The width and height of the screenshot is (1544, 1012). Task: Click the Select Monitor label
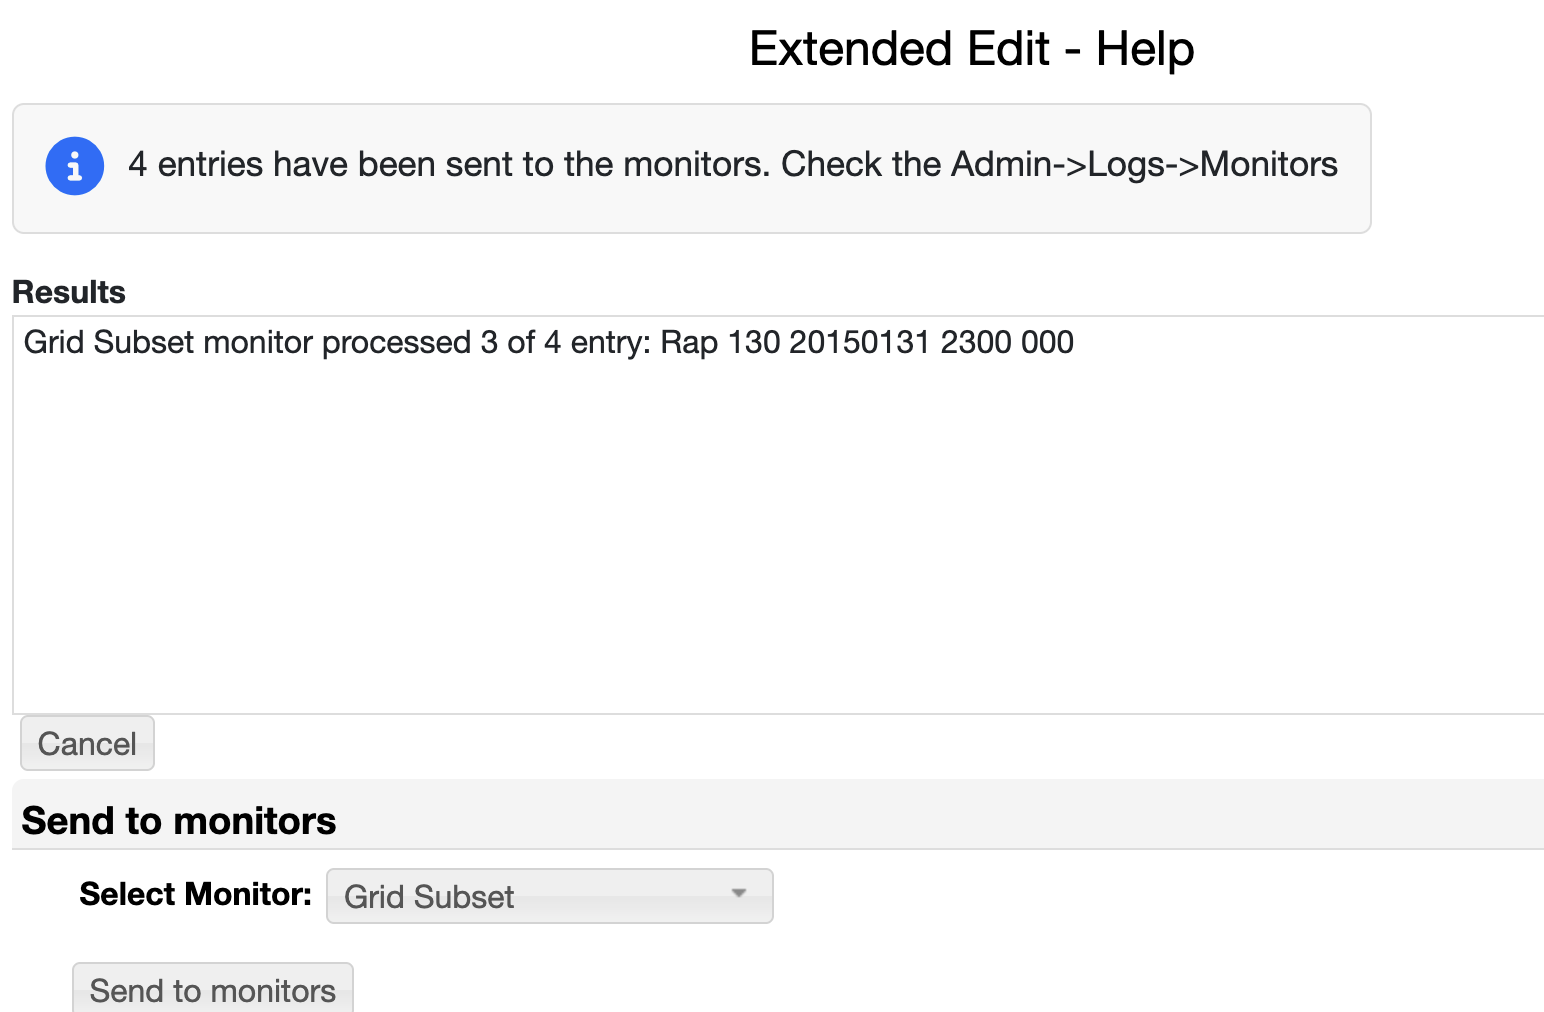tap(196, 894)
